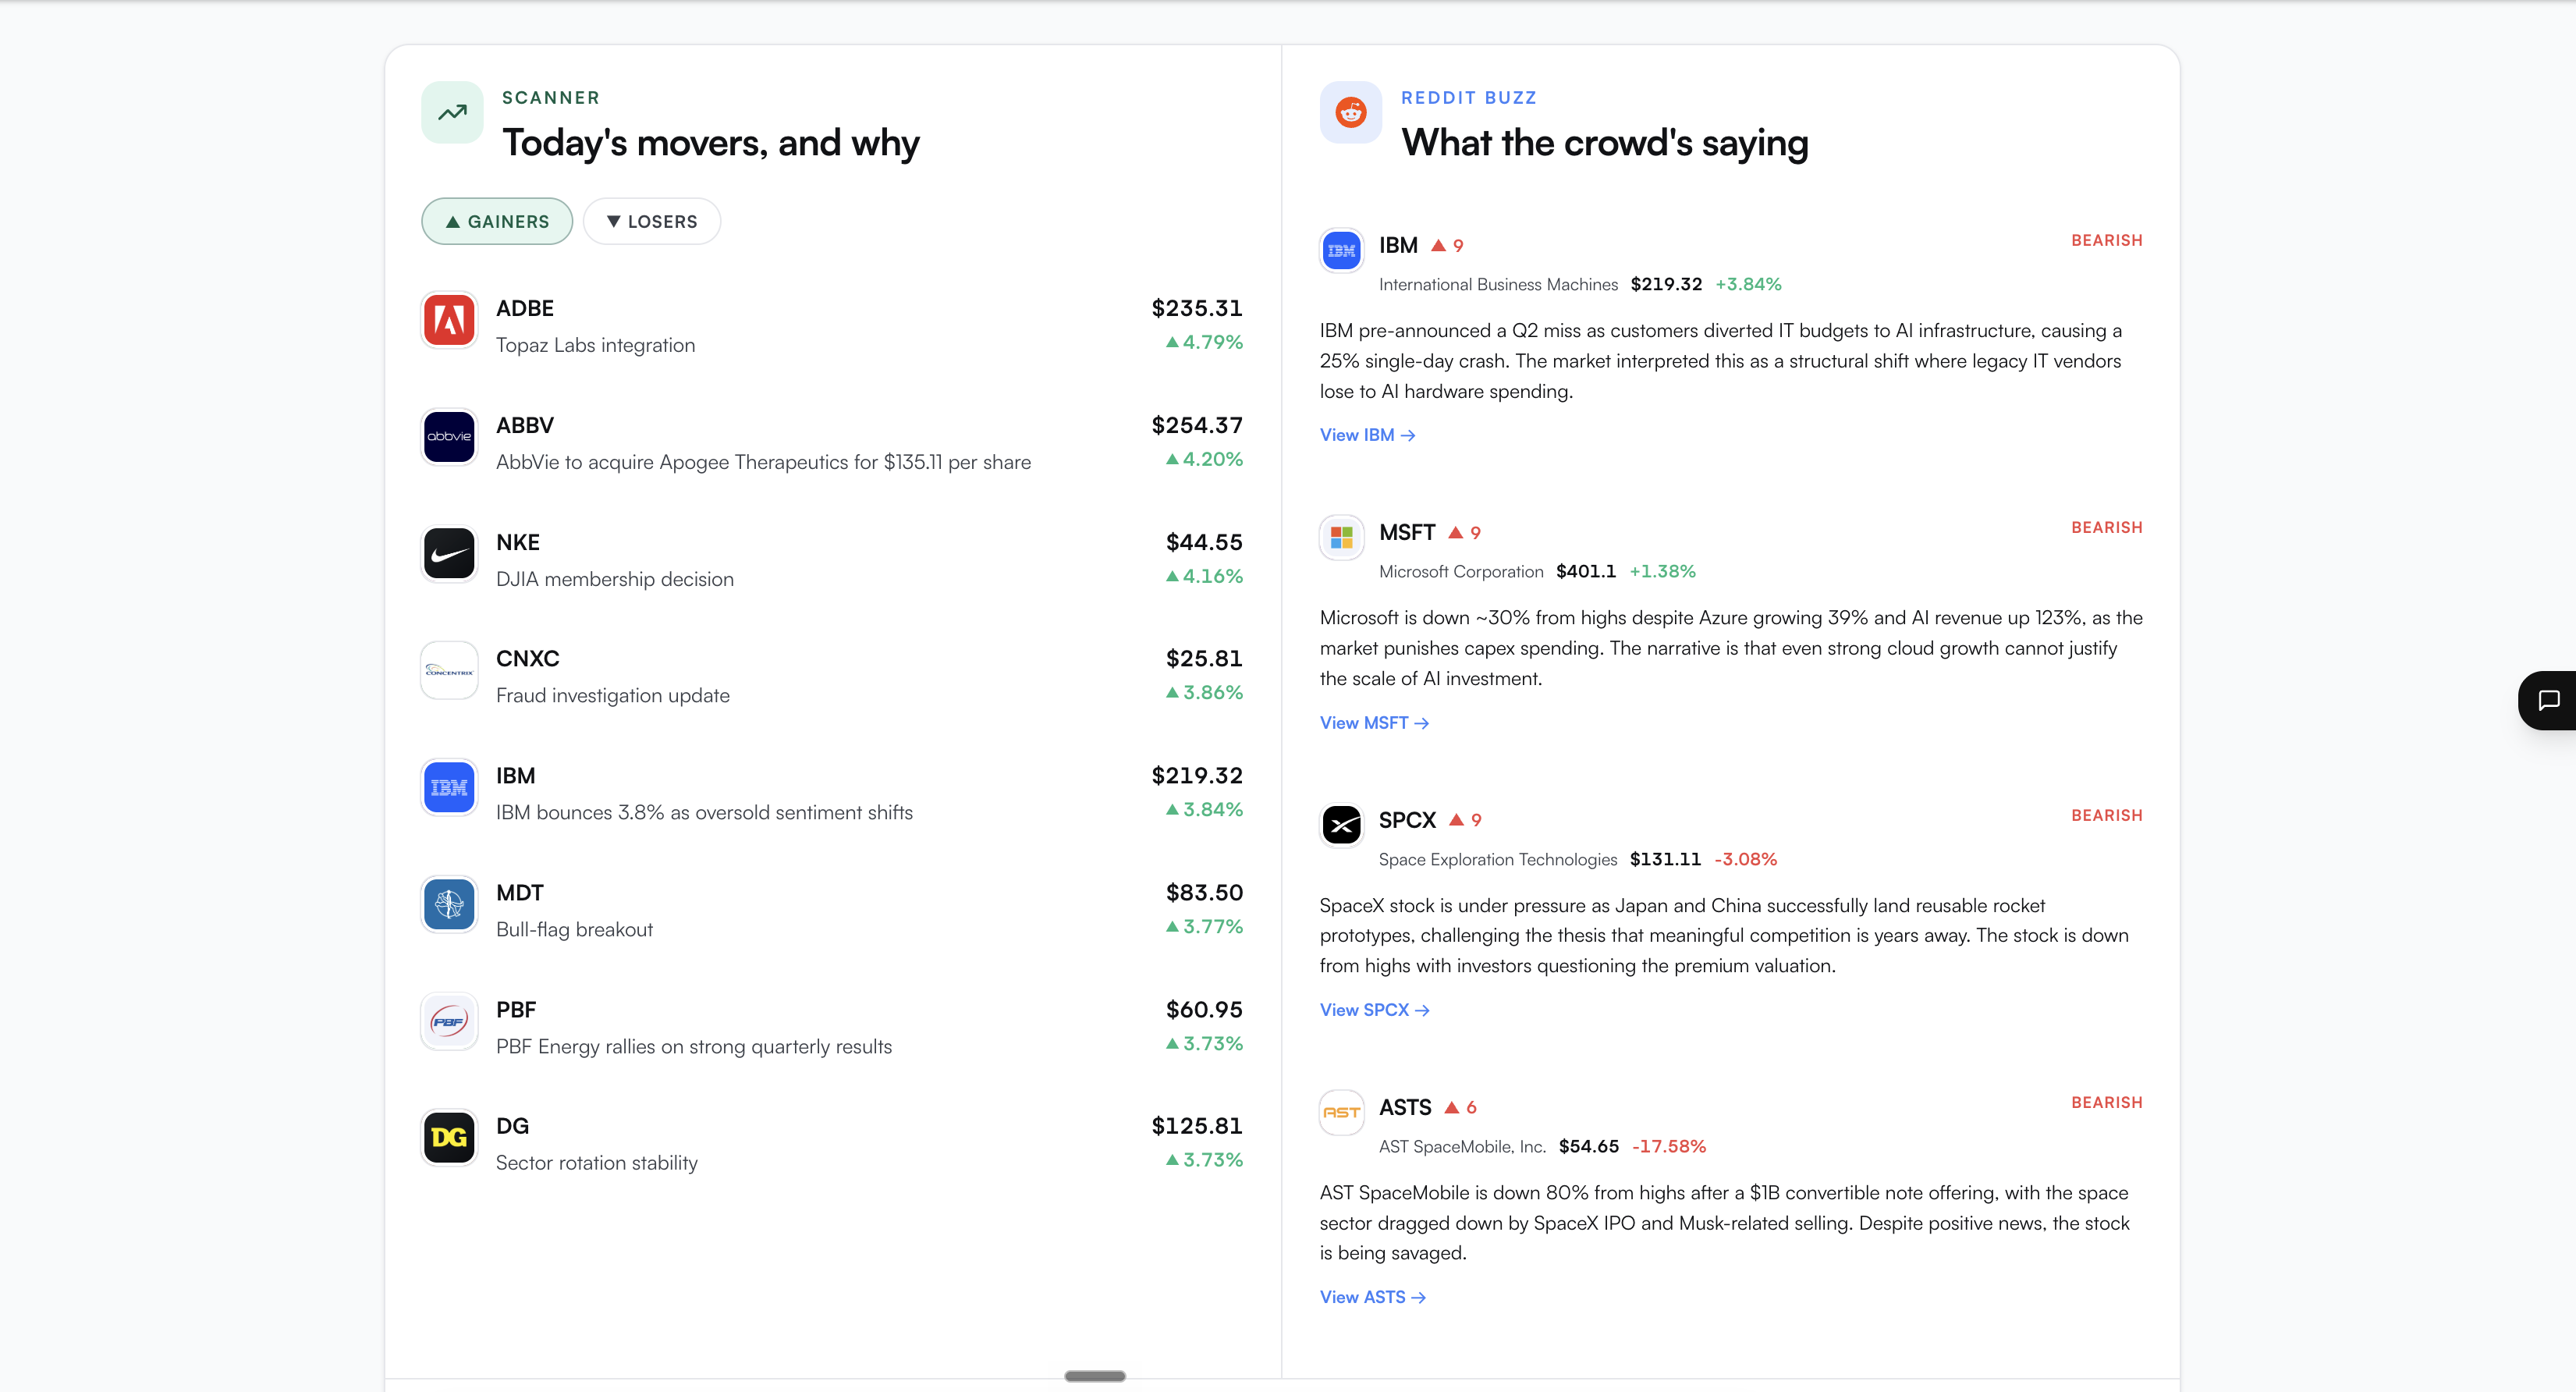
Task: Click the NKE ticker name
Action: click(518, 542)
